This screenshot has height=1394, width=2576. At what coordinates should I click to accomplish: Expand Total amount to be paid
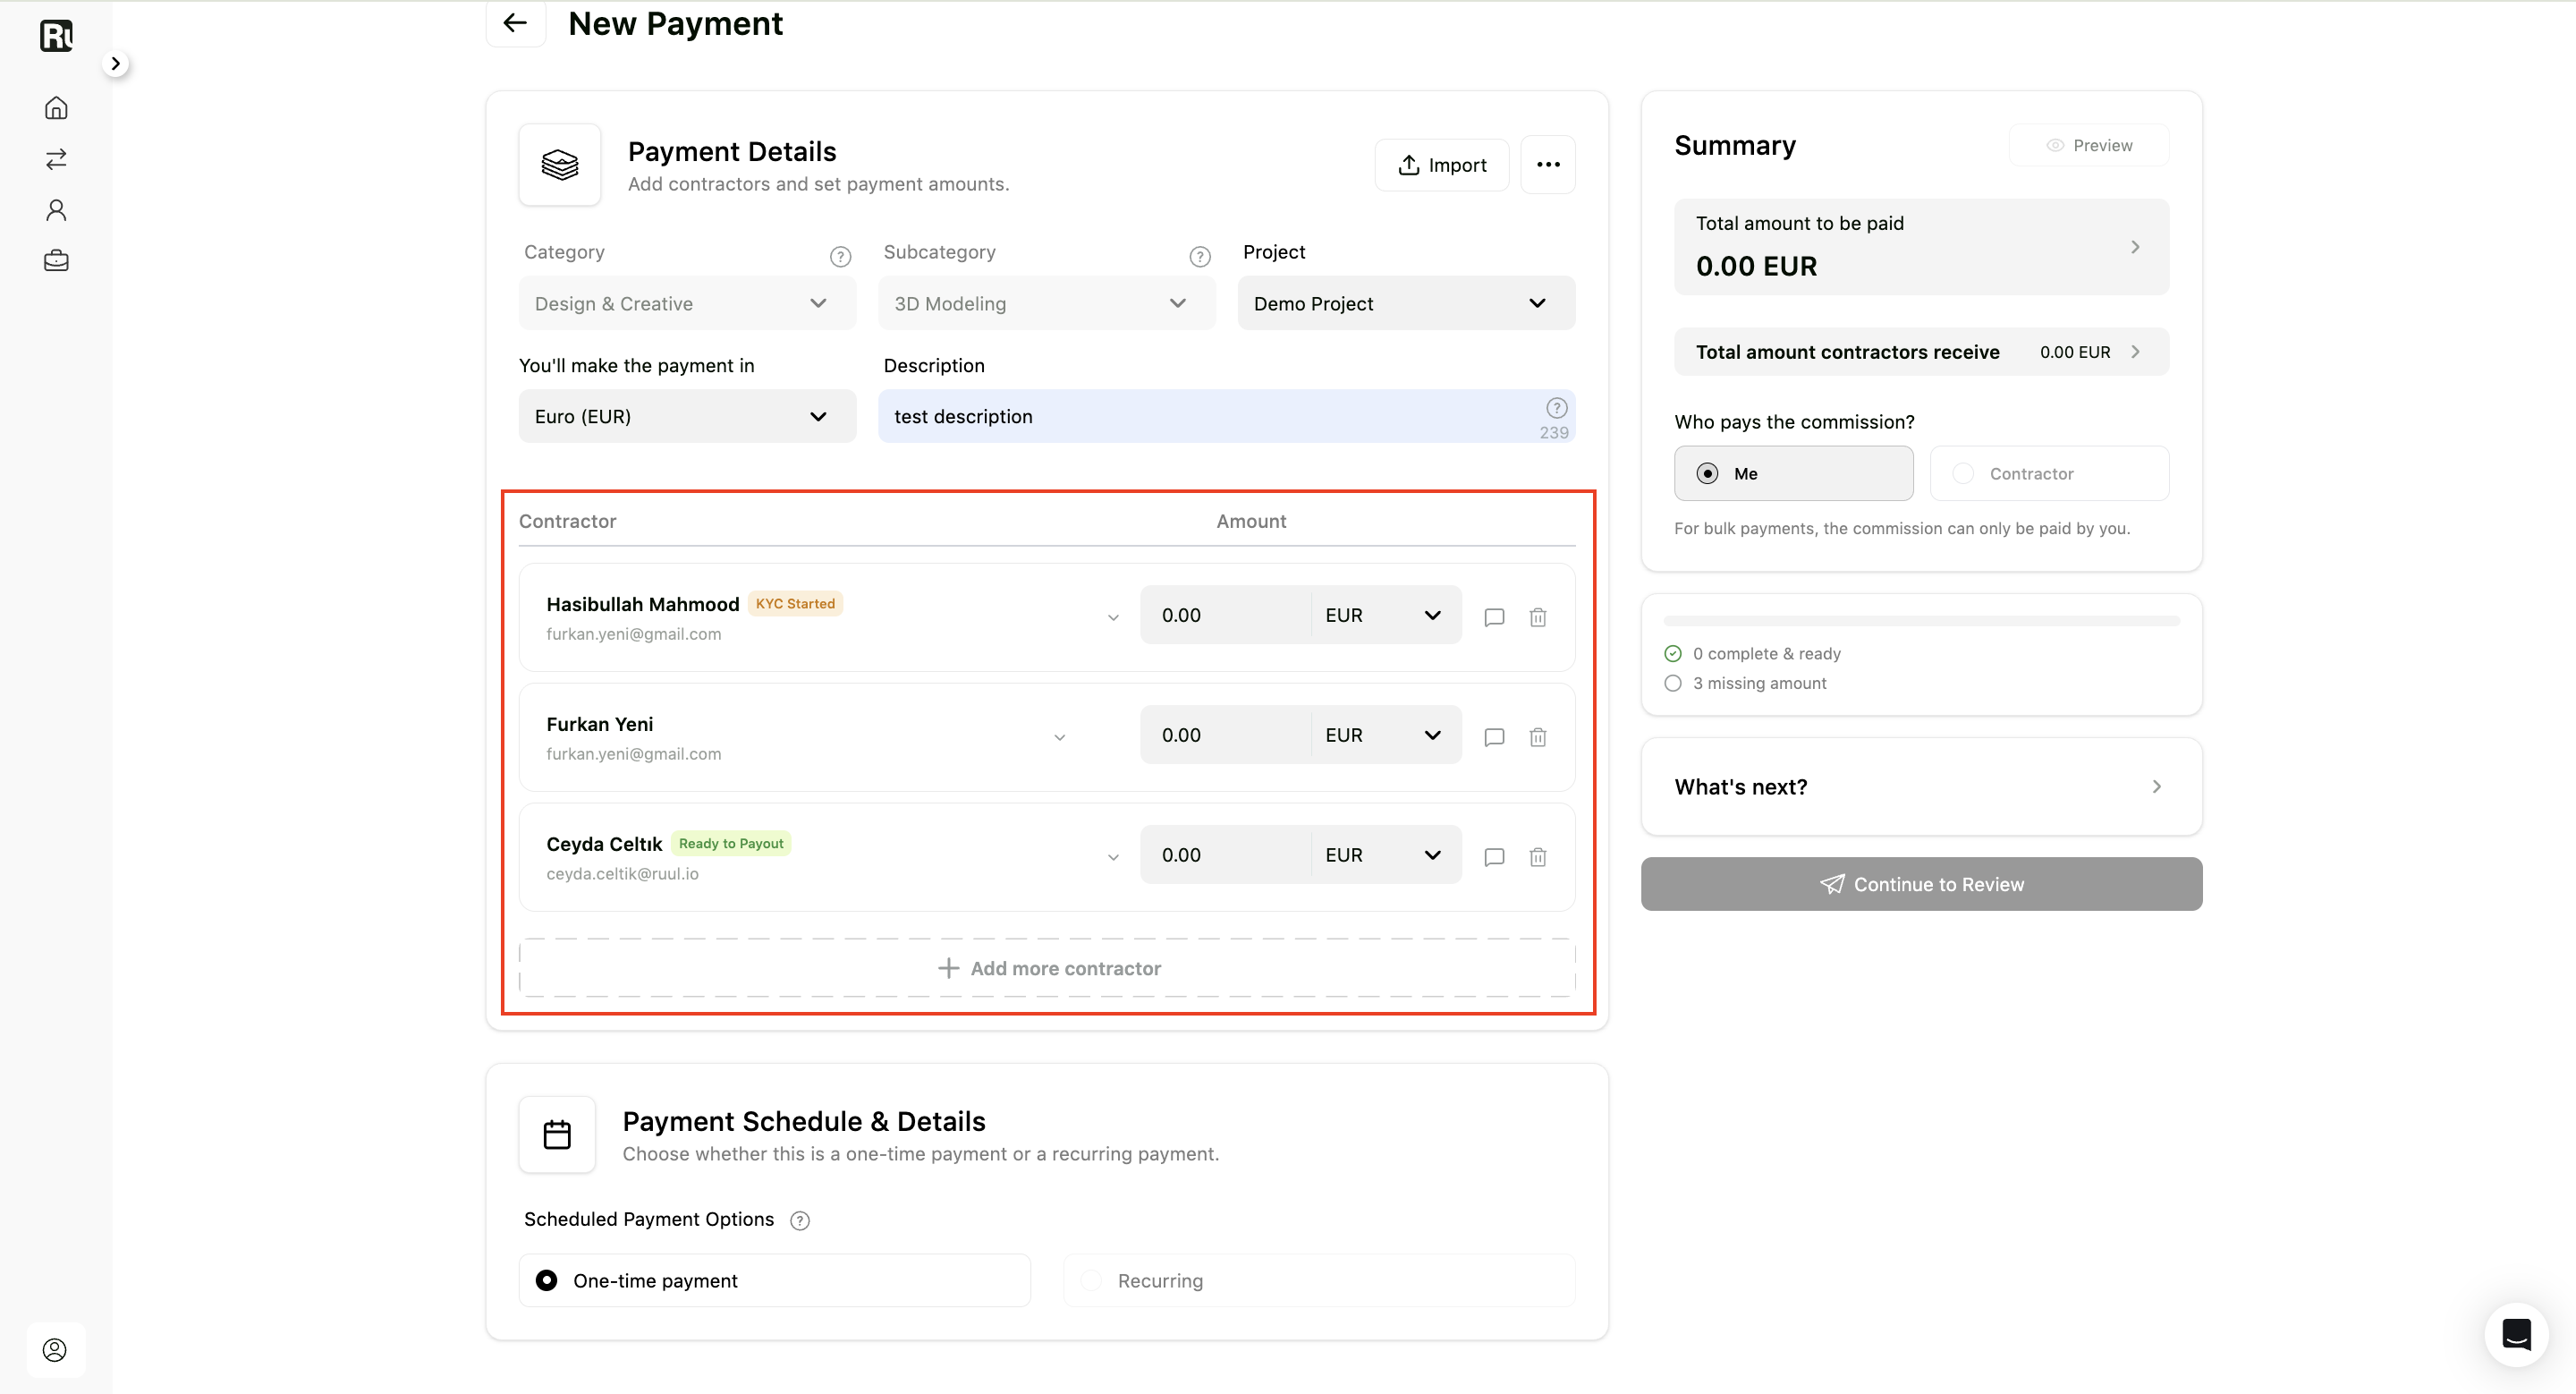[x=1921, y=246]
